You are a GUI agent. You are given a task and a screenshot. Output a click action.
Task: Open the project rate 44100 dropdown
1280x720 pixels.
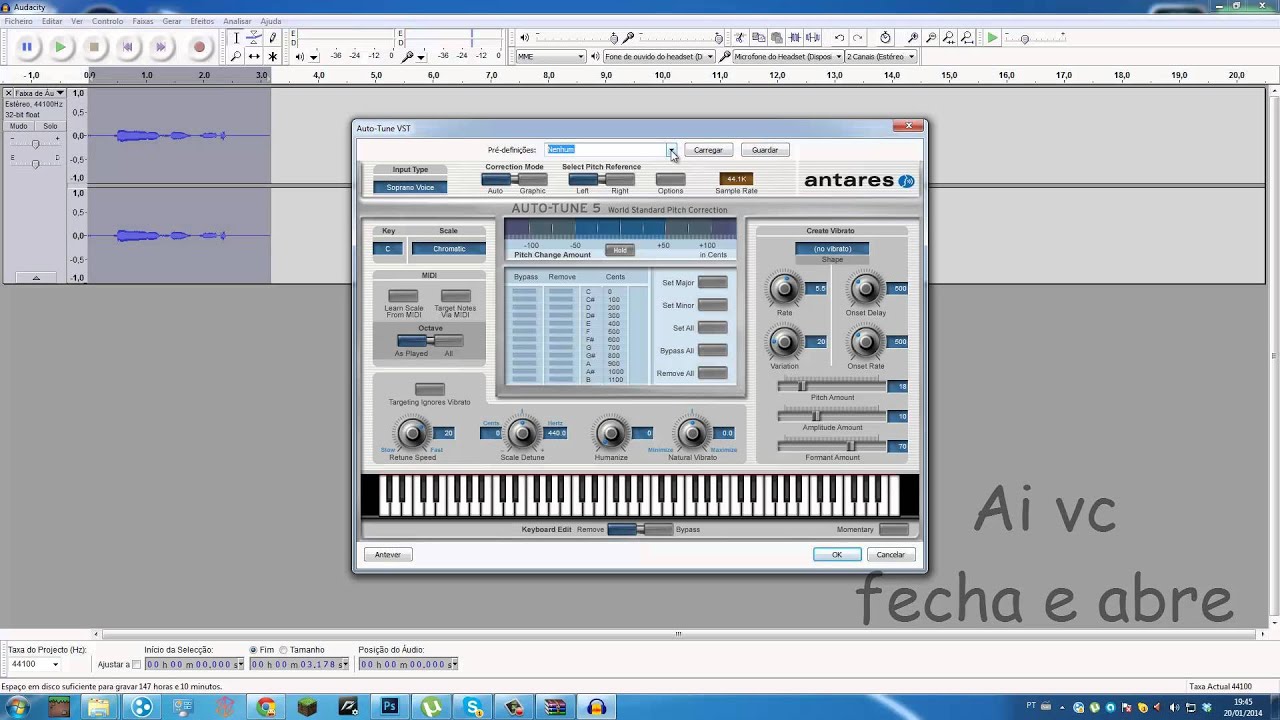point(54,664)
